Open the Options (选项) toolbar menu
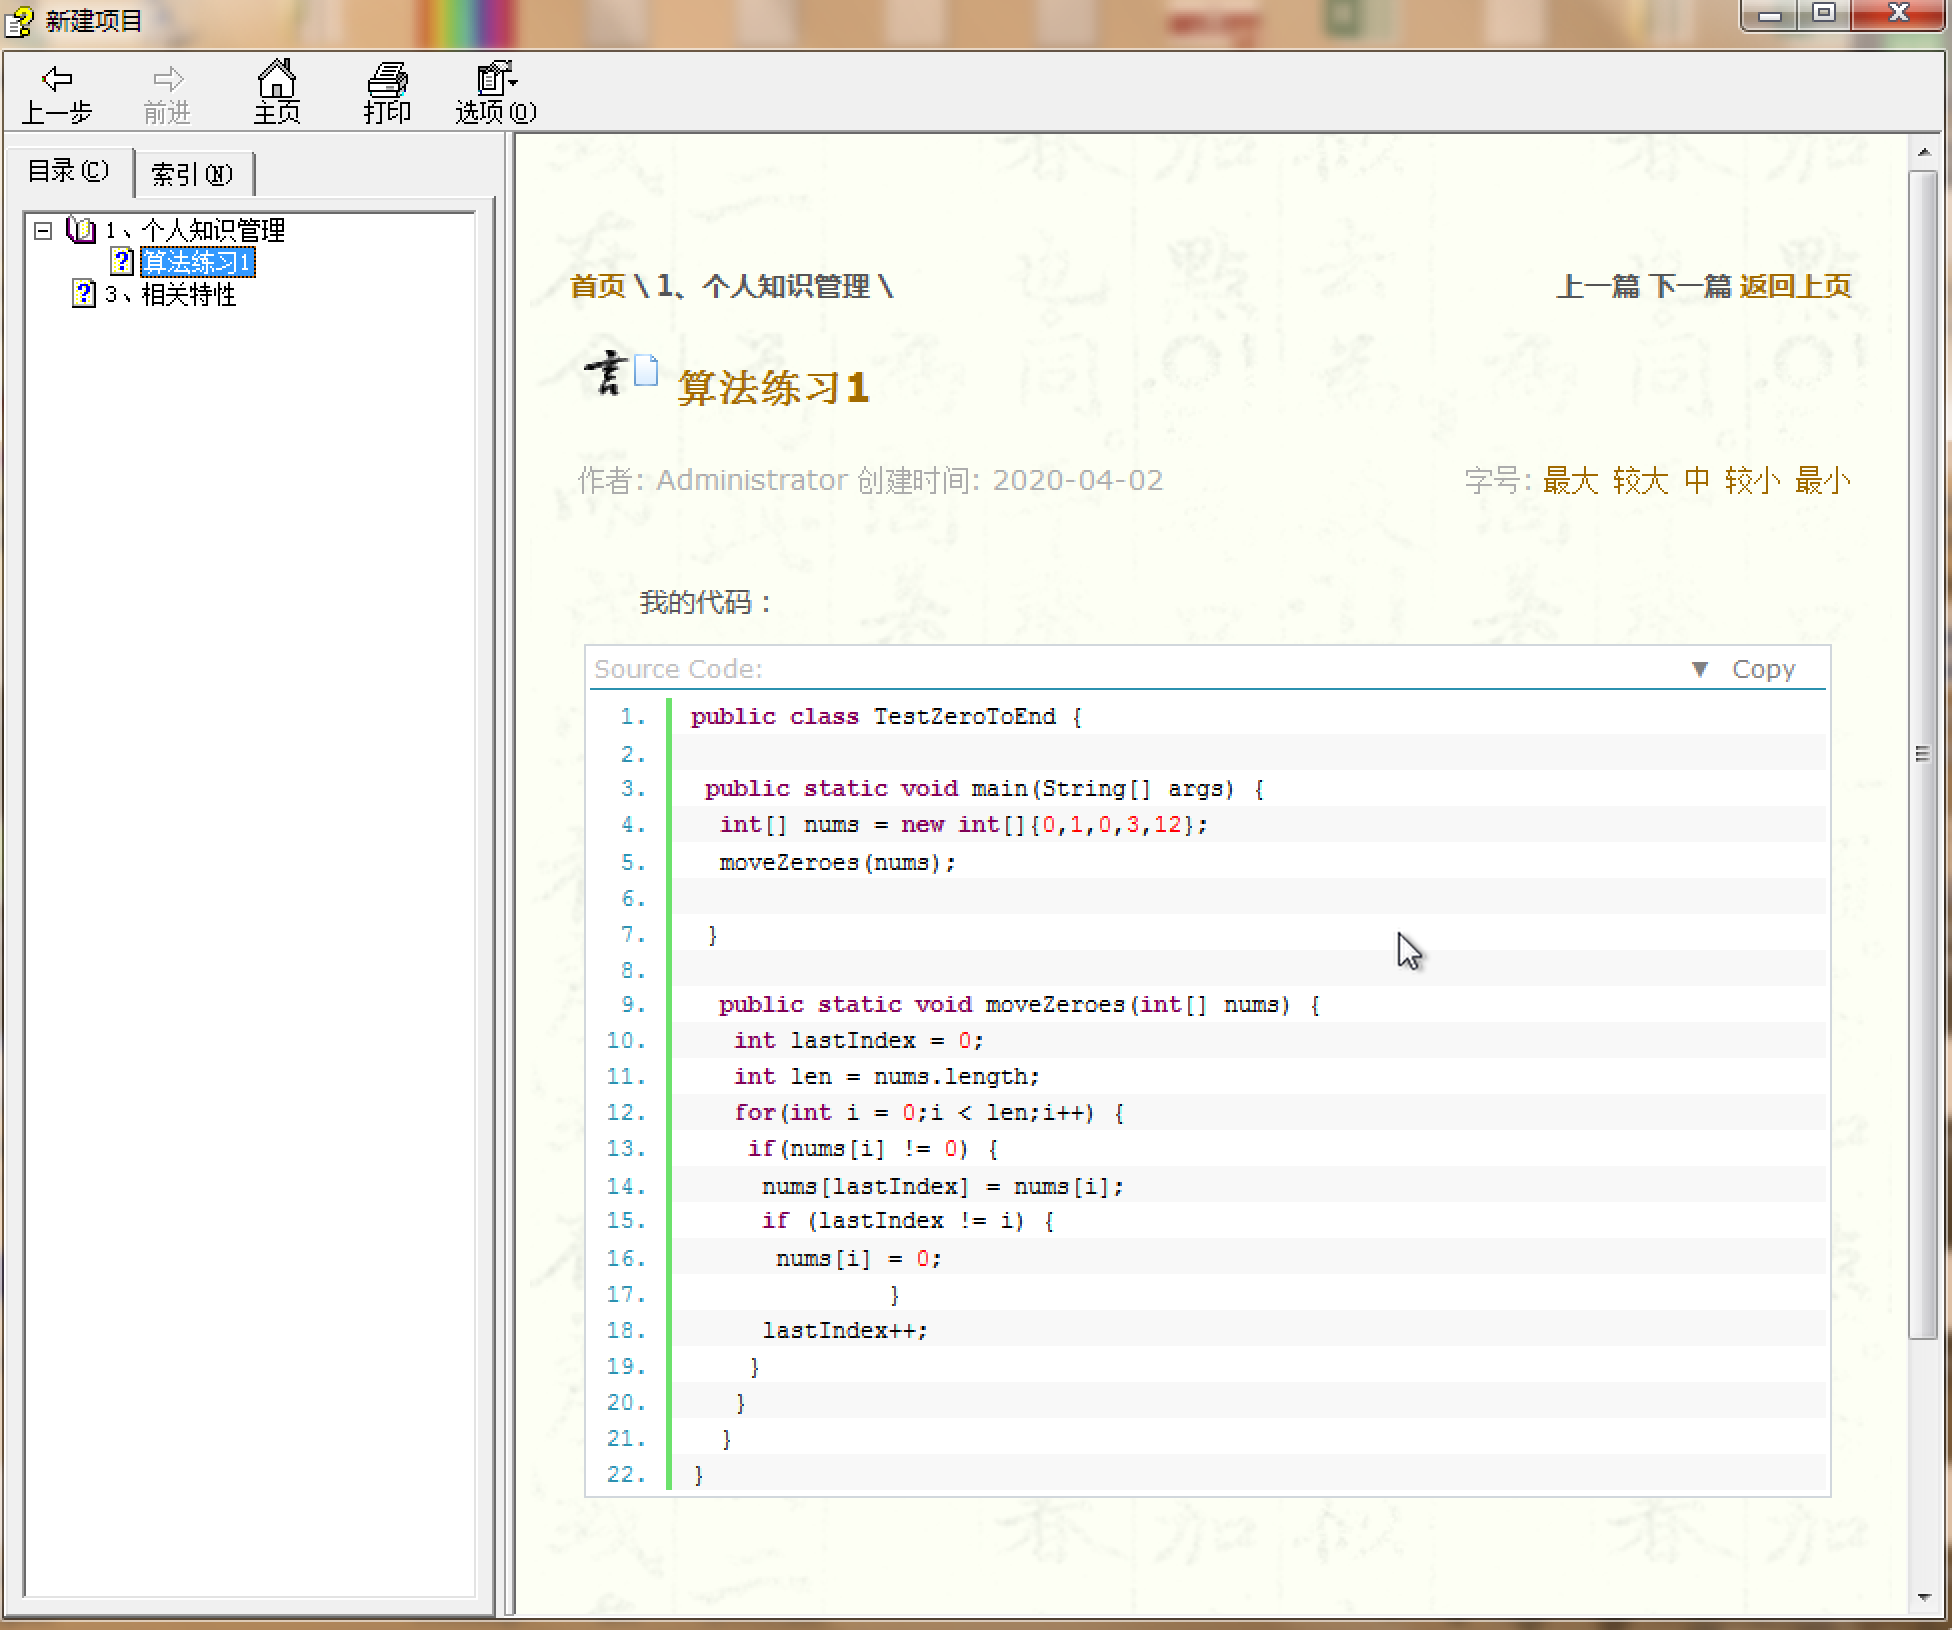Viewport: 1952px width, 1630px height. 496,94
